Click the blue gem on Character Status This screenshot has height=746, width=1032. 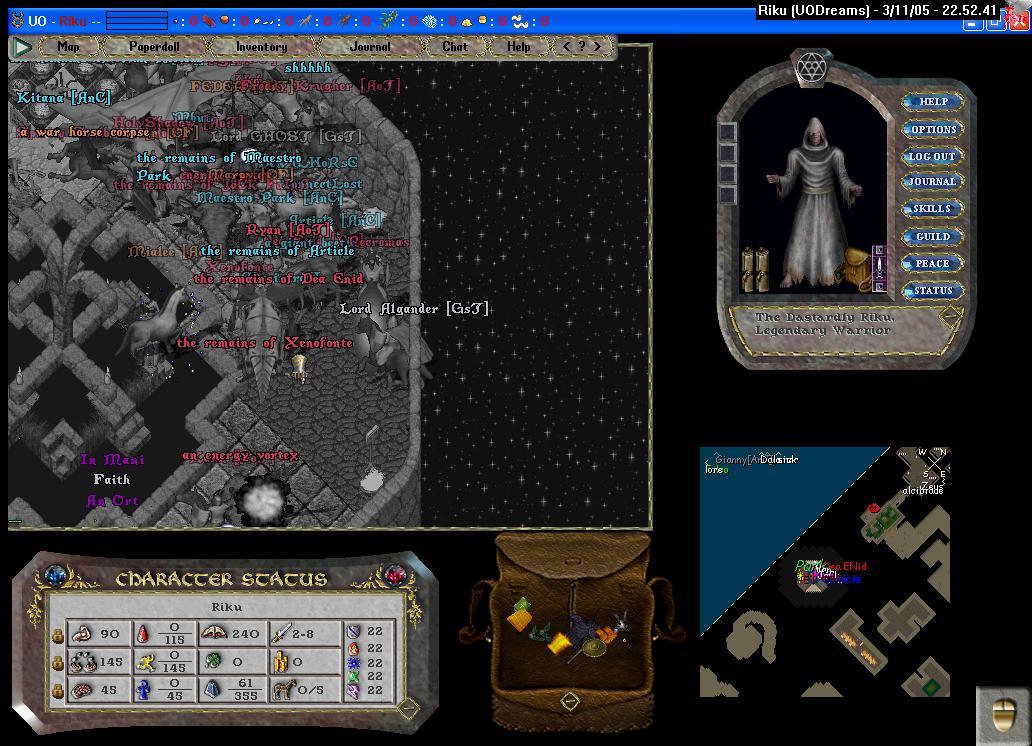tap(57, 576)
